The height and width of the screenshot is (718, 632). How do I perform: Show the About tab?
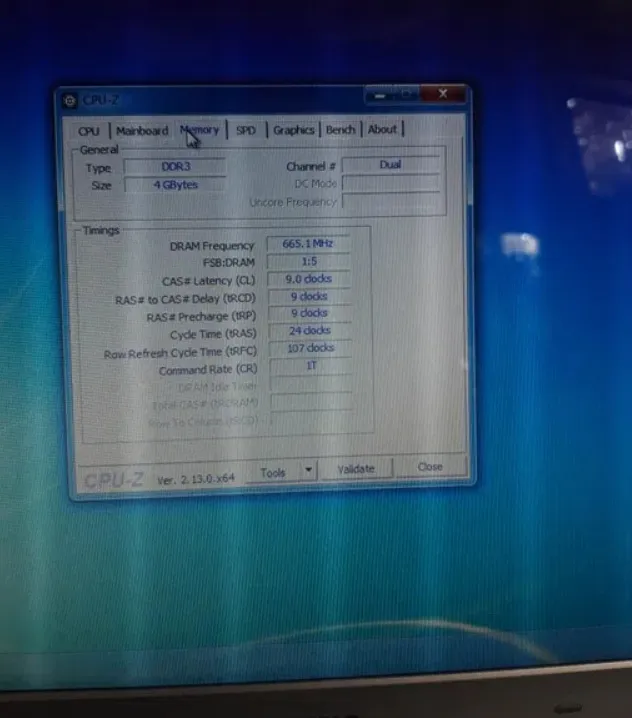click(382, 129)
